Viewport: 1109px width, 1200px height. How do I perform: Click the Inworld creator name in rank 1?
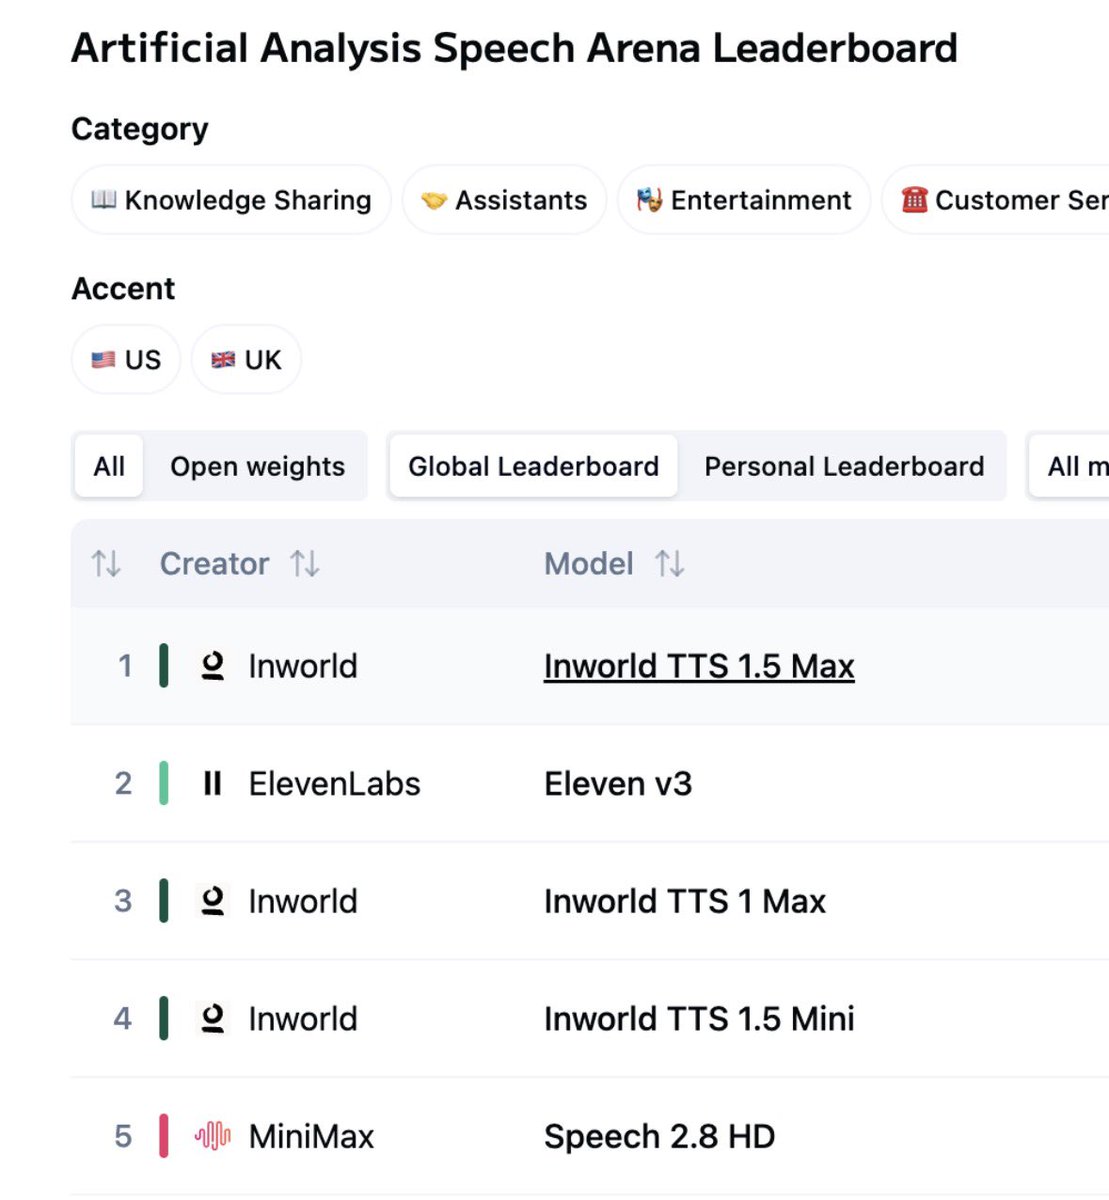click(x=303, y=666)
